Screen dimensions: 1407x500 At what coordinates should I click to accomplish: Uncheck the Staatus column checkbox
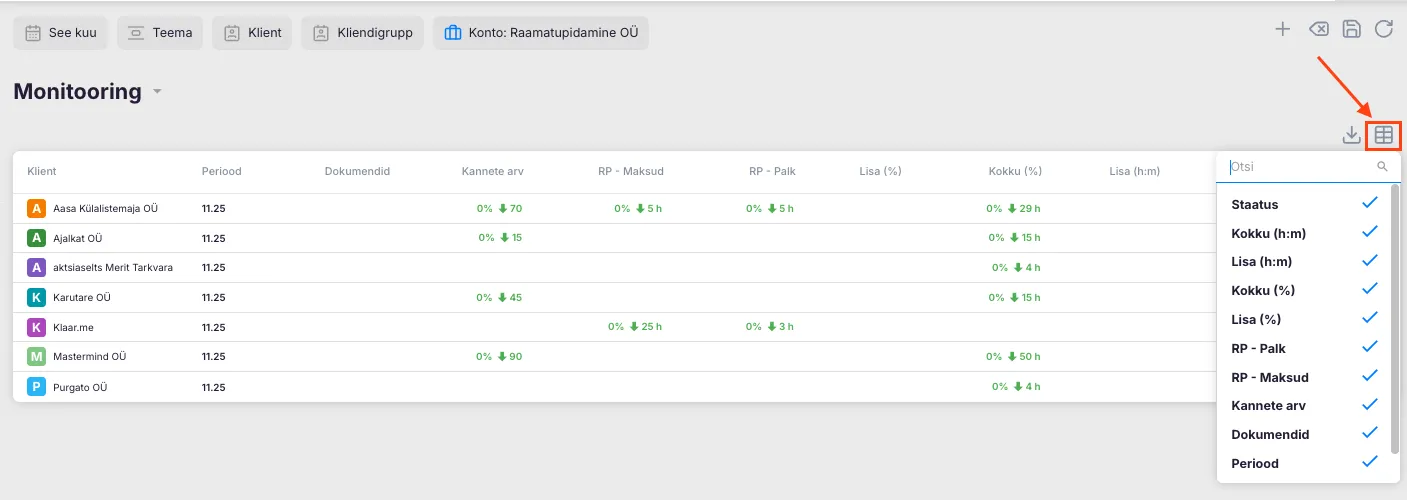[x=1369, y=204]
